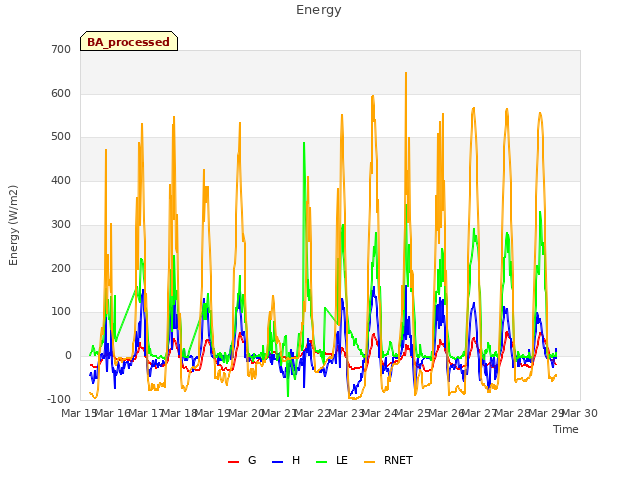Viewport: 640px width, 480px height.
Task: Click the Mar 24 x-axis label
Action: tap(380, 413)
